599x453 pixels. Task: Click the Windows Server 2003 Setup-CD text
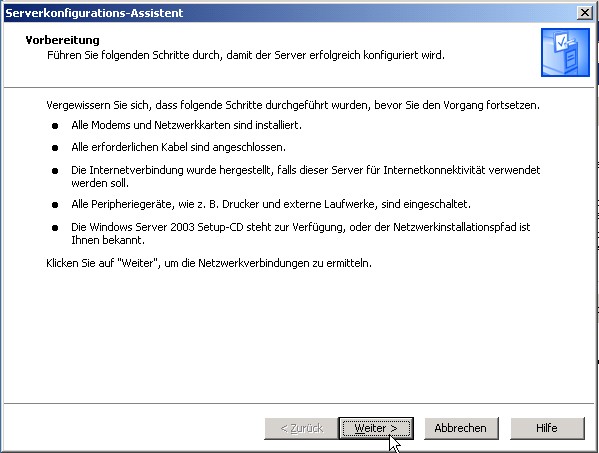pyautogui.click(x=301, y=233)
